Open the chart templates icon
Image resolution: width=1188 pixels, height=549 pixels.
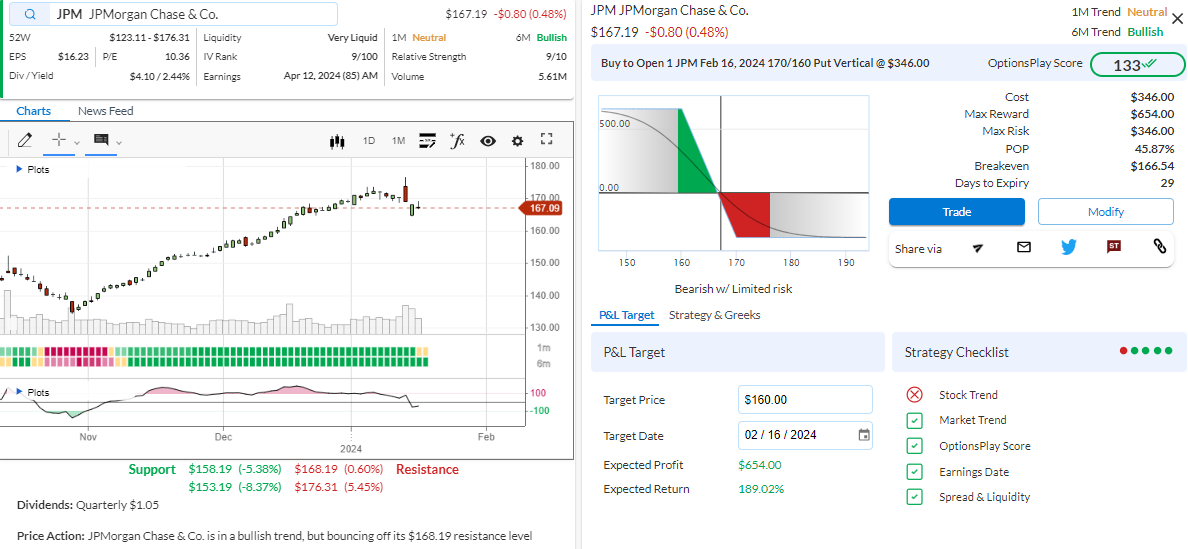click(427, 140)
